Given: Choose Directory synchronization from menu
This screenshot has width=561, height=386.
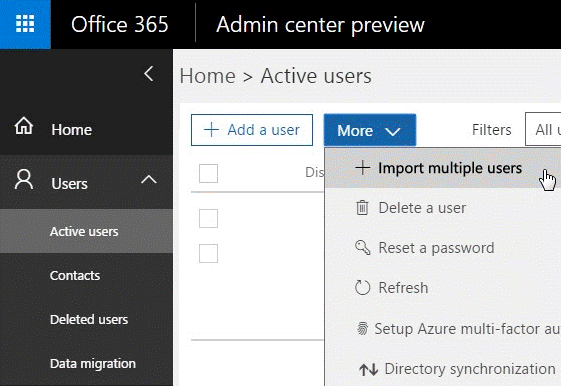Looking at the screenshot, I should point(443,369).
